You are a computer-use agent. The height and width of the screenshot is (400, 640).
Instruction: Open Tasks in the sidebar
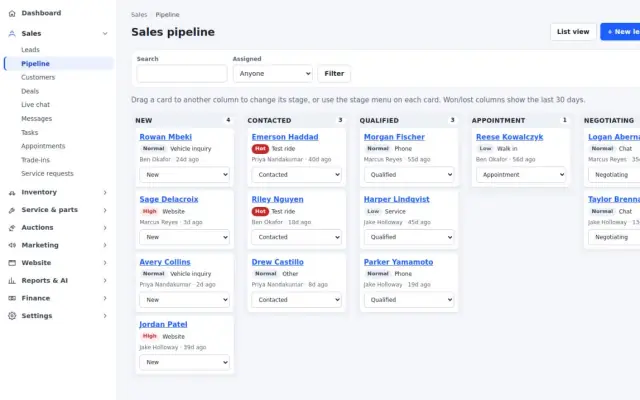(29, 133)
